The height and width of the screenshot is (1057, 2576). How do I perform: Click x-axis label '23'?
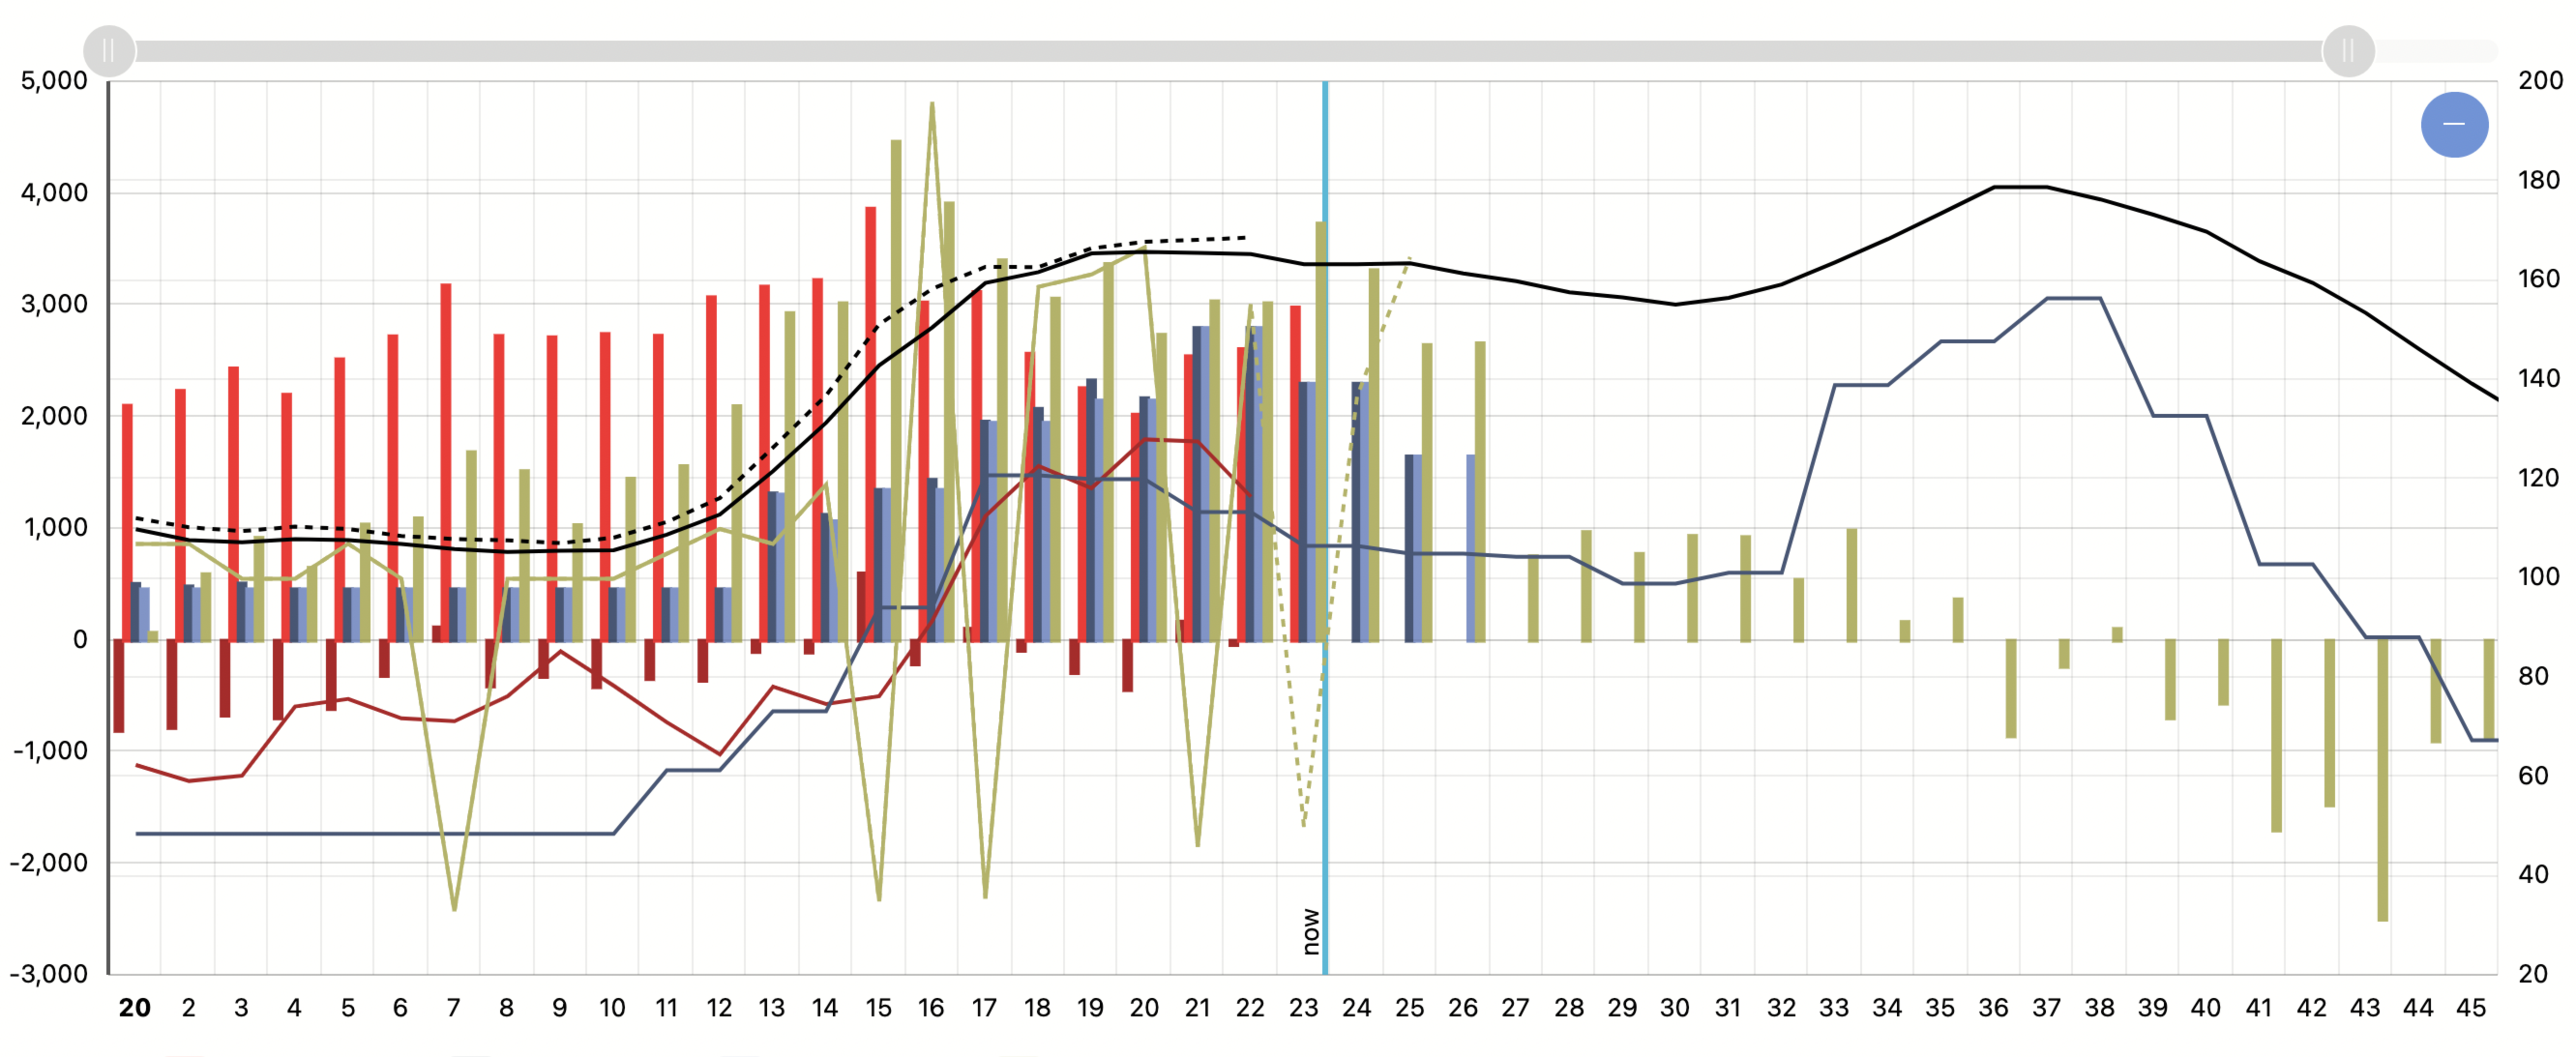pyautogui.click(x=1303, y=1008)
